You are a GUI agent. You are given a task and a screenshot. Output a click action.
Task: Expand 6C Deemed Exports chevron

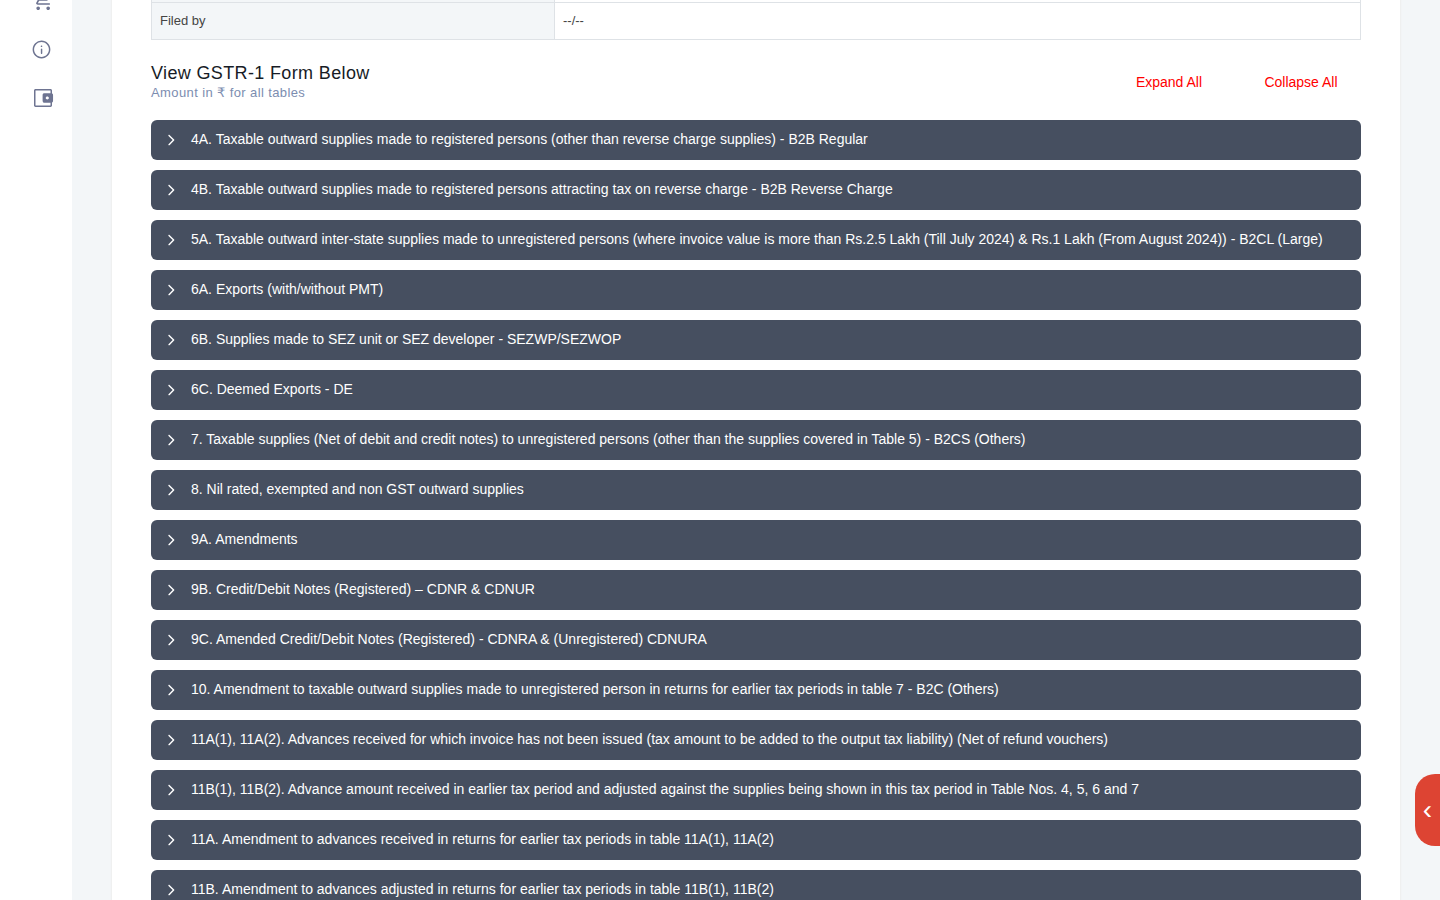coord(171,390)
